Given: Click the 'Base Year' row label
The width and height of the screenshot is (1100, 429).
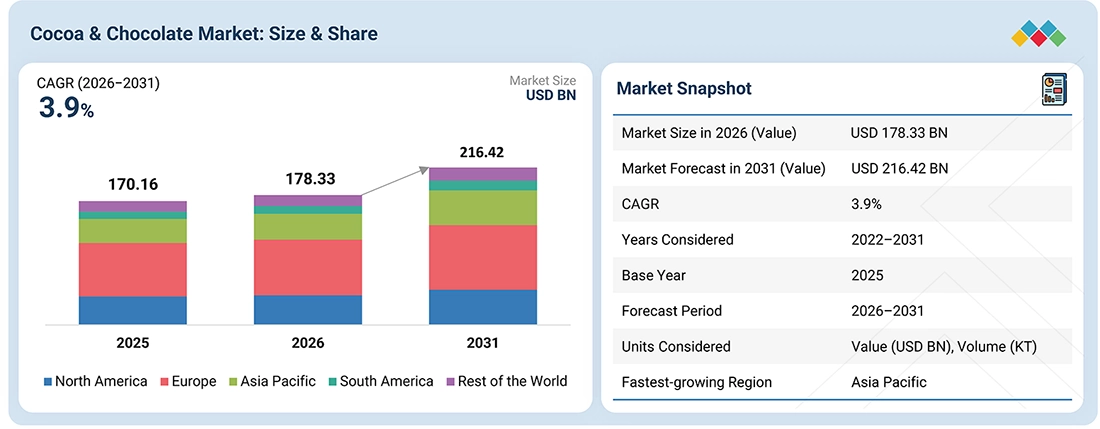Looking at the screenshot, I should point(654,275).
